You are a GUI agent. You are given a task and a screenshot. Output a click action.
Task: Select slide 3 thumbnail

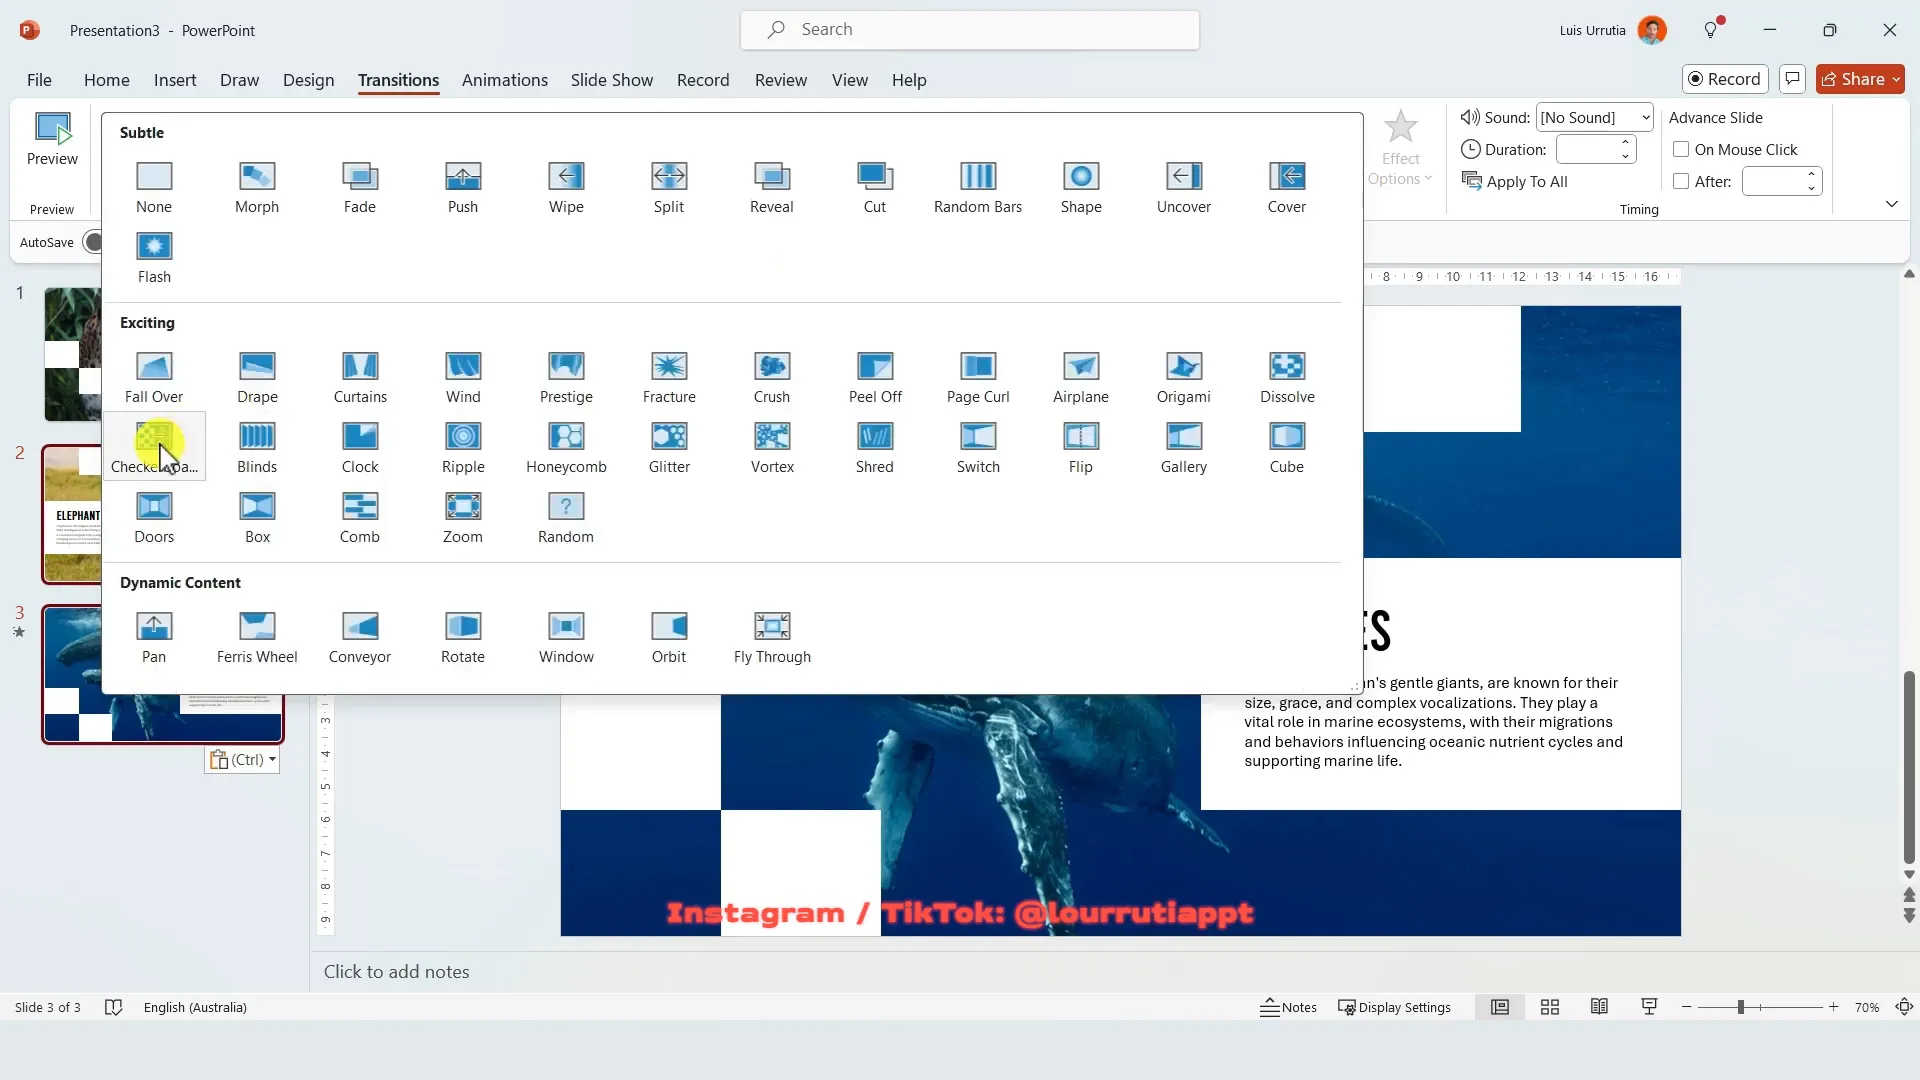click(x=162, y=674)
